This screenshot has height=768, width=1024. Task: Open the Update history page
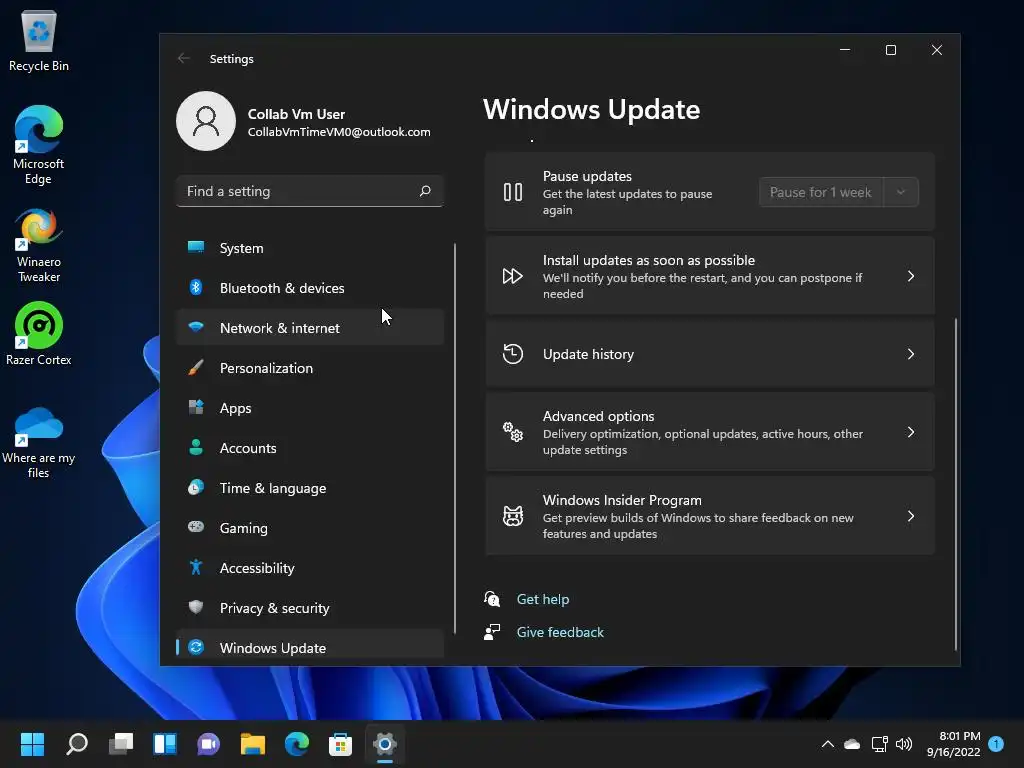coord(710,354)
